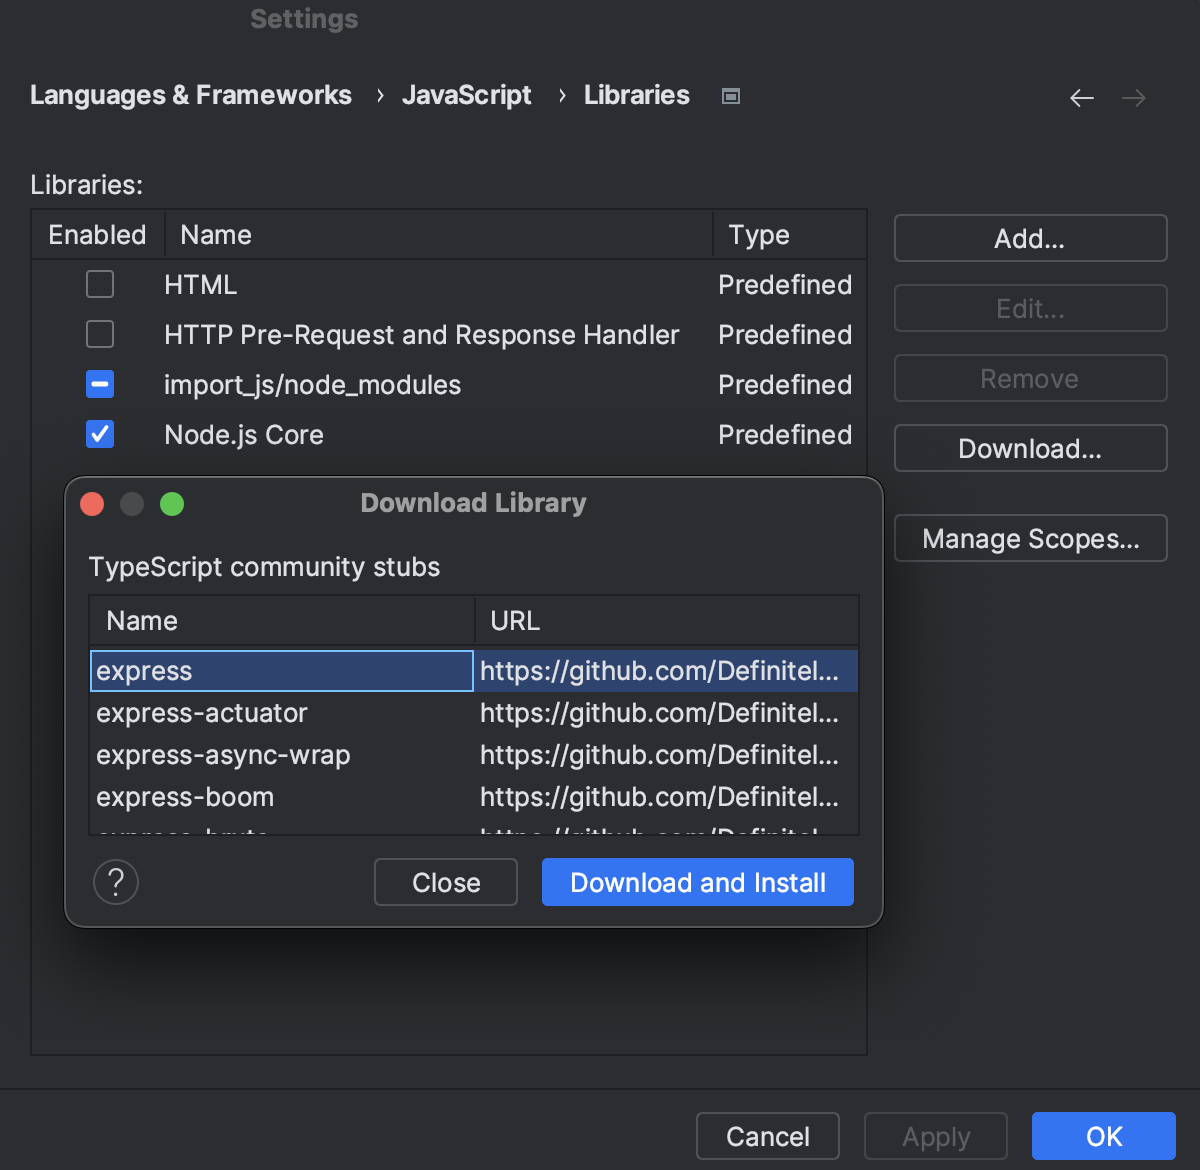
Task: Click the help question mark icon
Action: pos(115,882)
